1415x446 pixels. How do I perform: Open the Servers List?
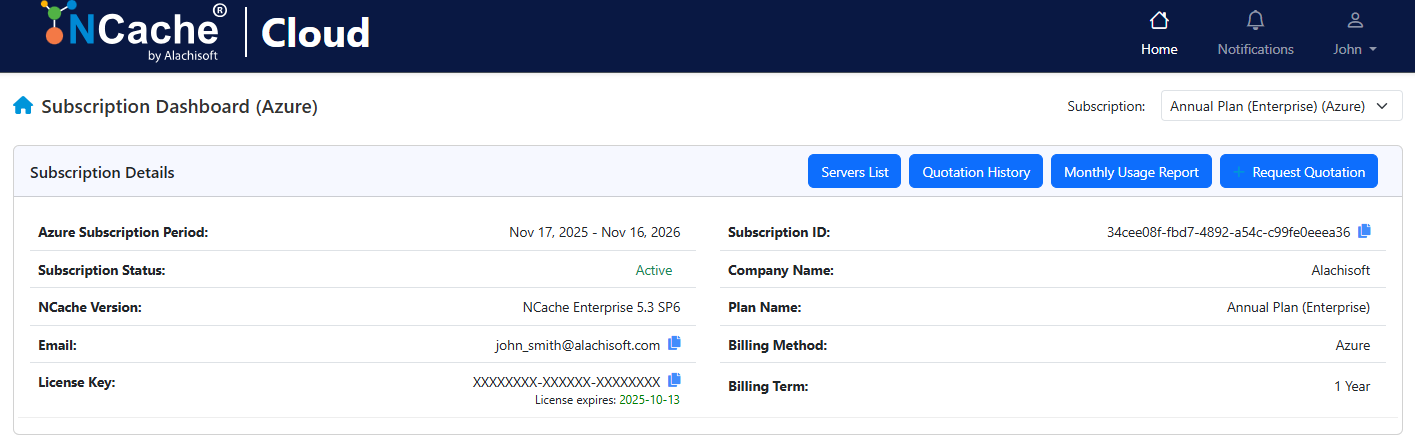[x=854, y=172]
